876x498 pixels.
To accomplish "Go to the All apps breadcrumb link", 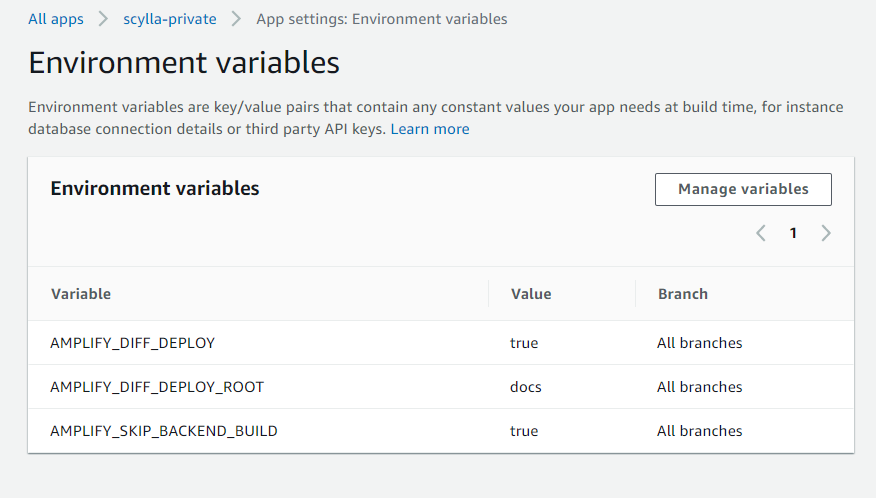I will pyautogui.click(x=56, y=19).
